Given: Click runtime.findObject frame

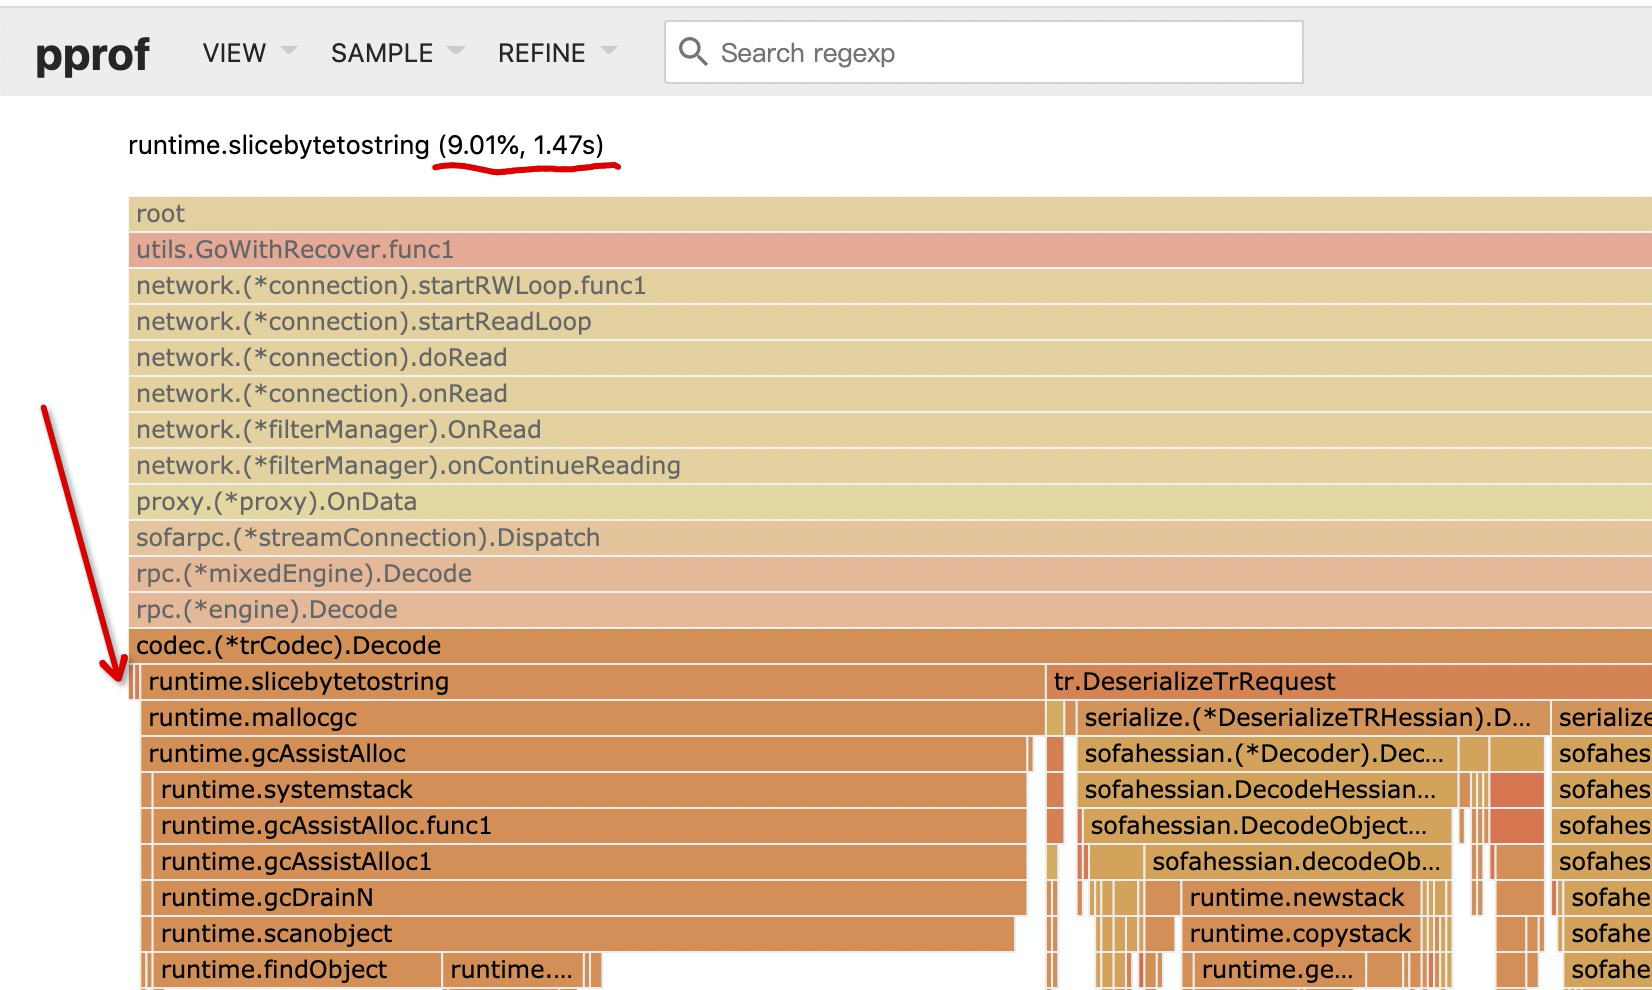Looking at the screenshot, I should pyautogui.click(x=297, y=970).
